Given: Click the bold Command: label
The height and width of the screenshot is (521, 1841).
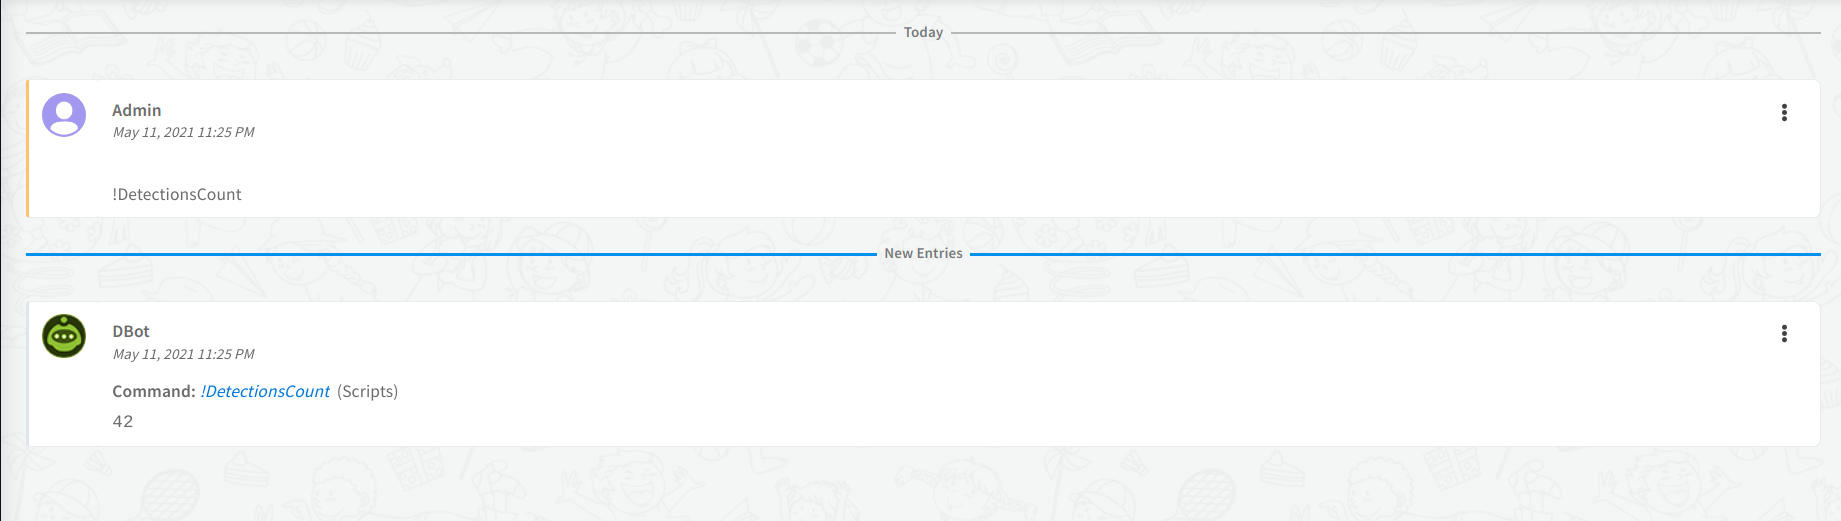Looking at the screenshot, I should tap(153, 392).
